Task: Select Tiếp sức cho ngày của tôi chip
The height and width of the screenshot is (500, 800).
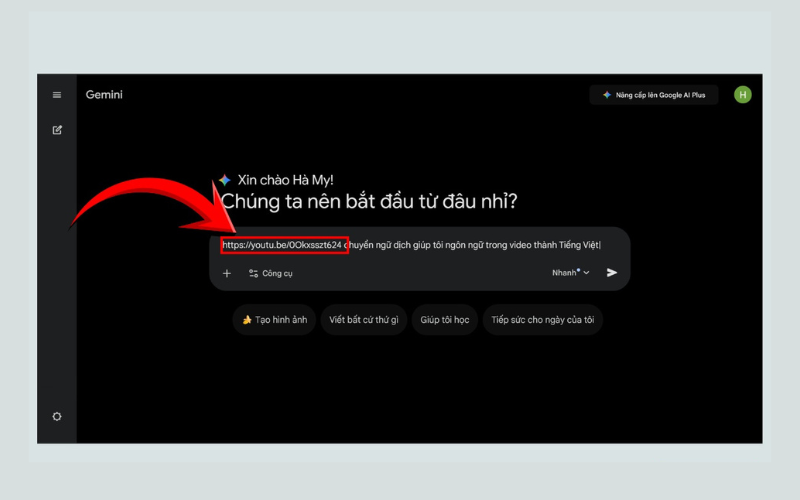Action: coord(542,320)
